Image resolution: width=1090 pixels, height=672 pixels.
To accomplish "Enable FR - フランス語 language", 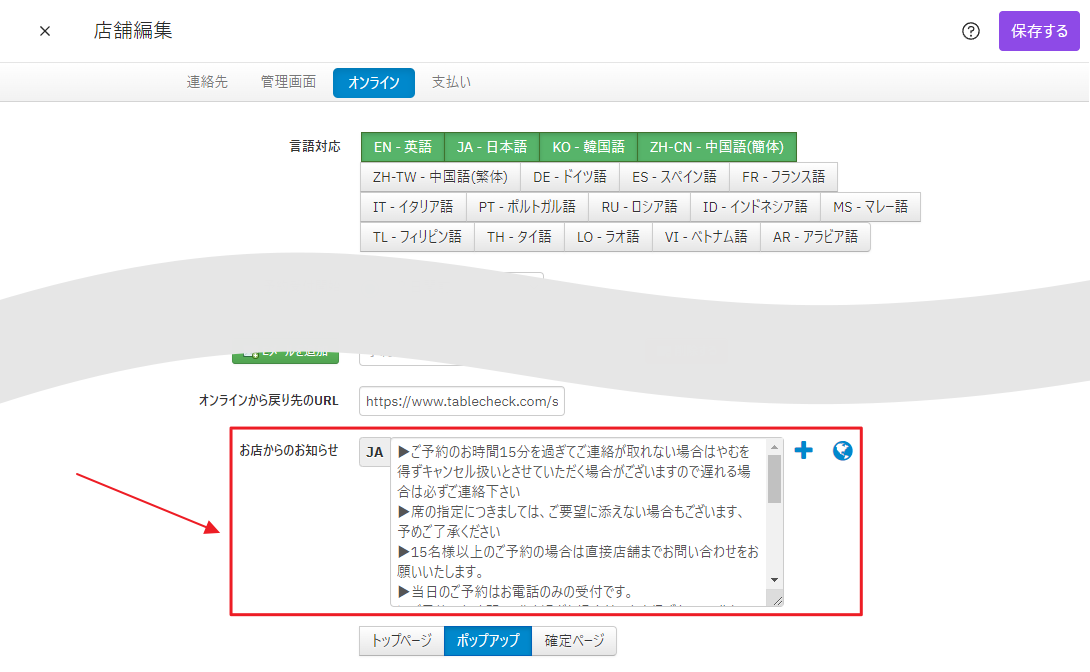I will point(783,177).
